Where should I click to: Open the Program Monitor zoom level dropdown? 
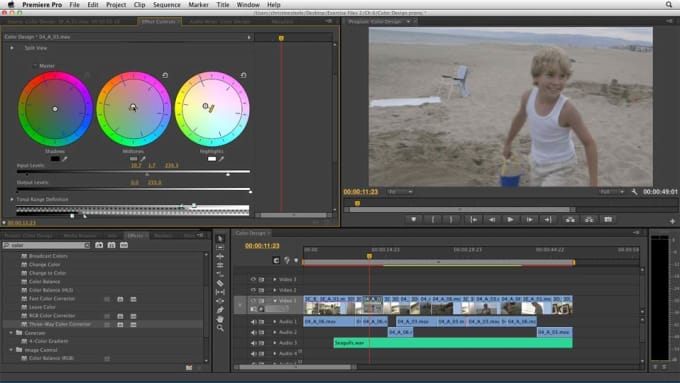point(400,192)
